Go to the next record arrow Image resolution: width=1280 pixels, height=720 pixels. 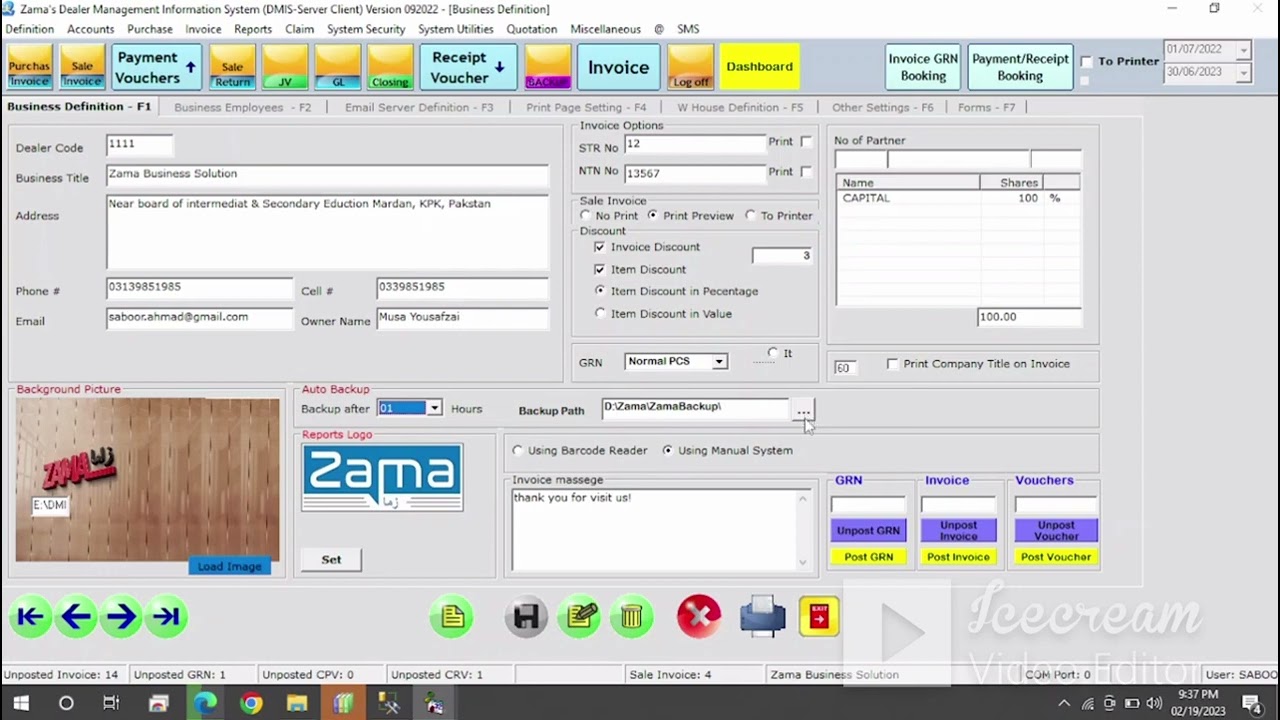121,617
